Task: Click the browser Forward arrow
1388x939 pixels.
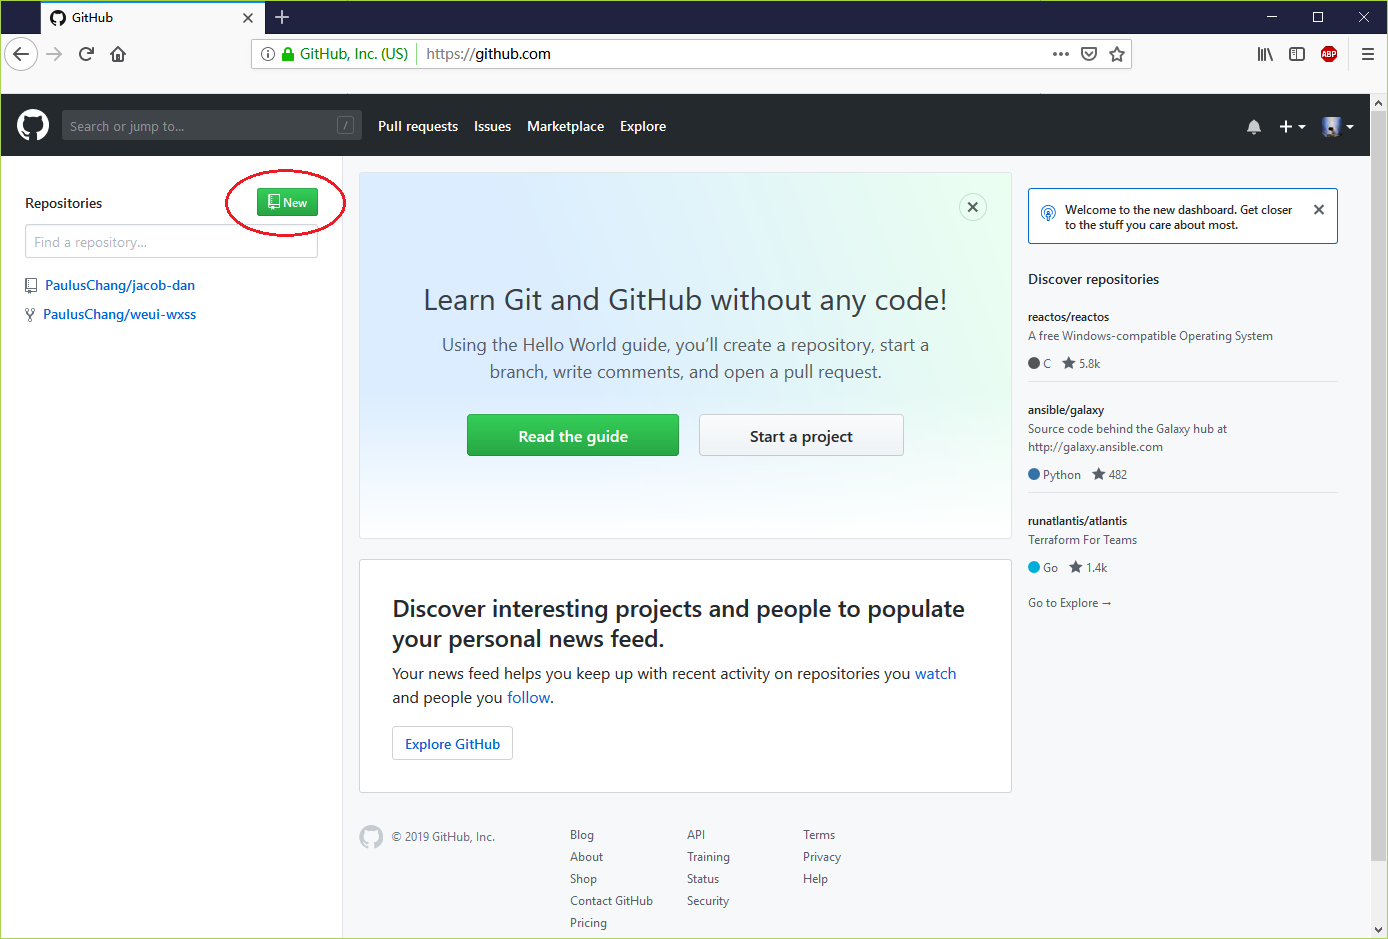Action: click(x=54, y=54)
